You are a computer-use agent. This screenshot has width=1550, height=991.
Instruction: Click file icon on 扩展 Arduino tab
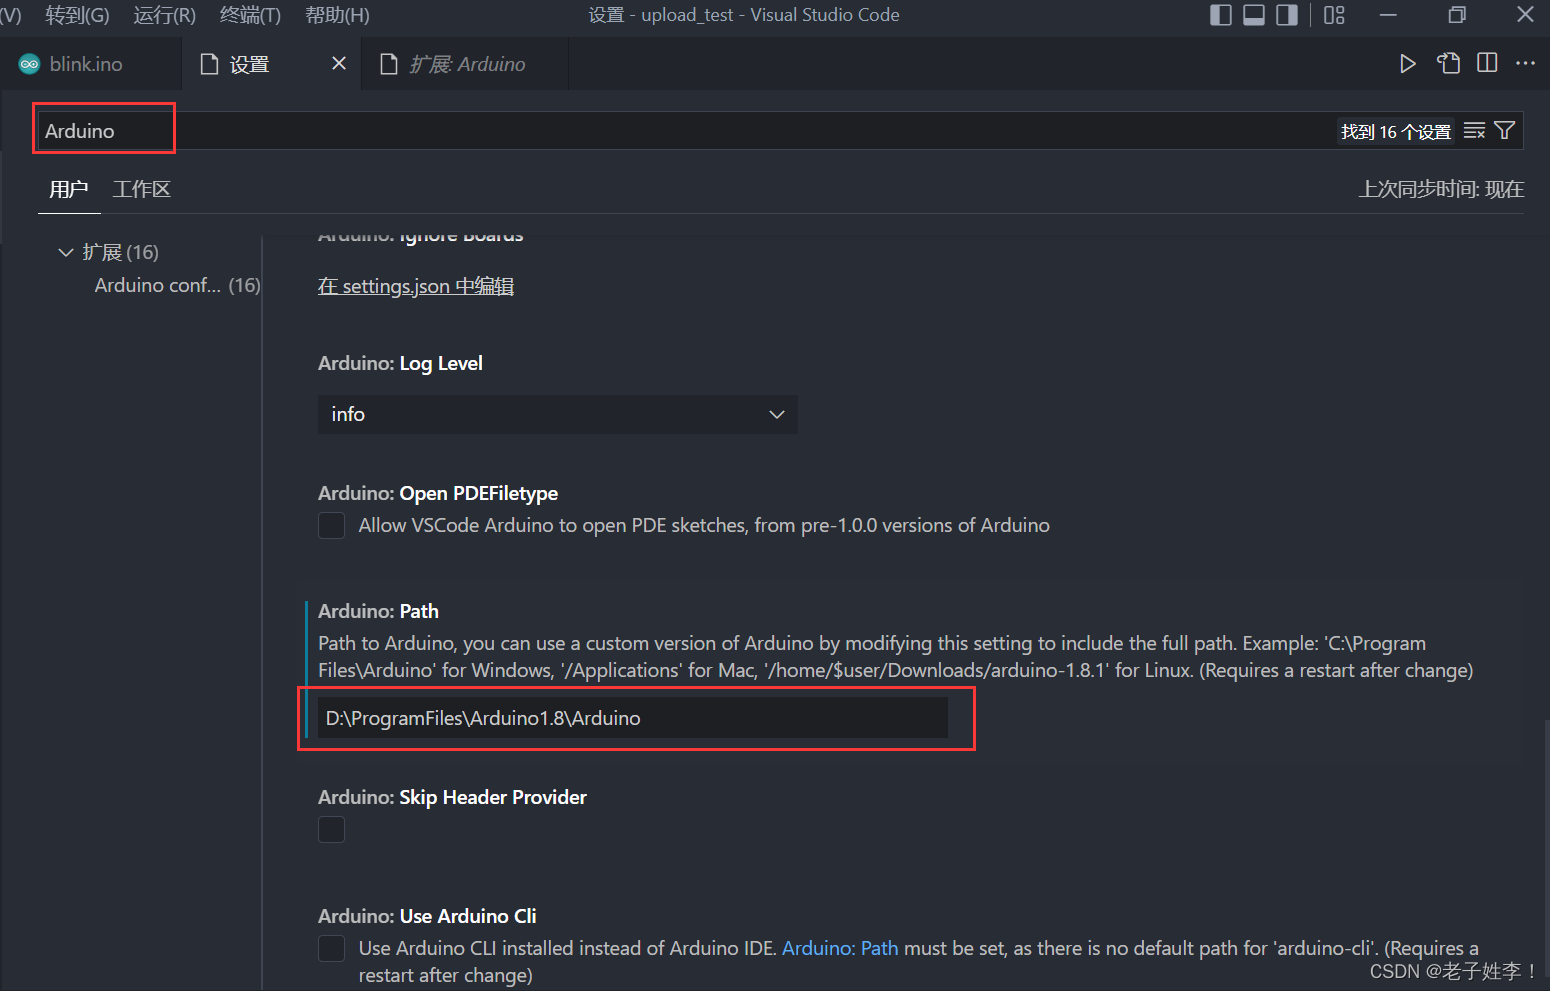click(389, 64)
